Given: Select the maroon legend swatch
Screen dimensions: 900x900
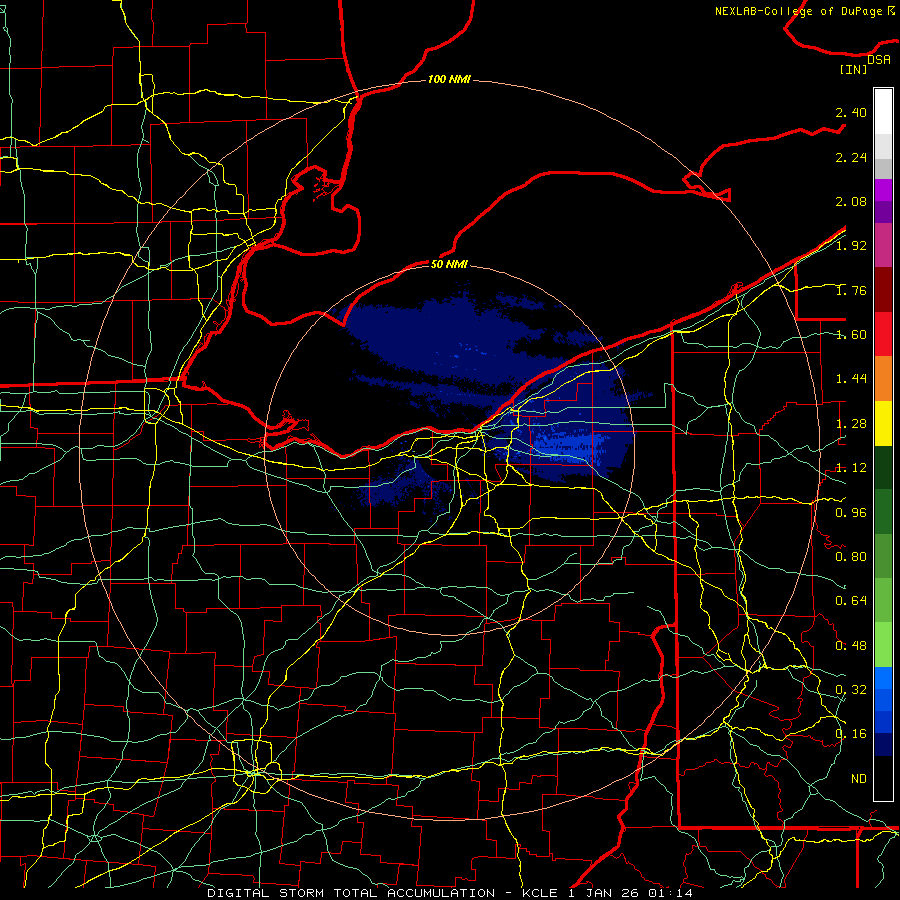Looking at the screenshot, I should point(883,290).
